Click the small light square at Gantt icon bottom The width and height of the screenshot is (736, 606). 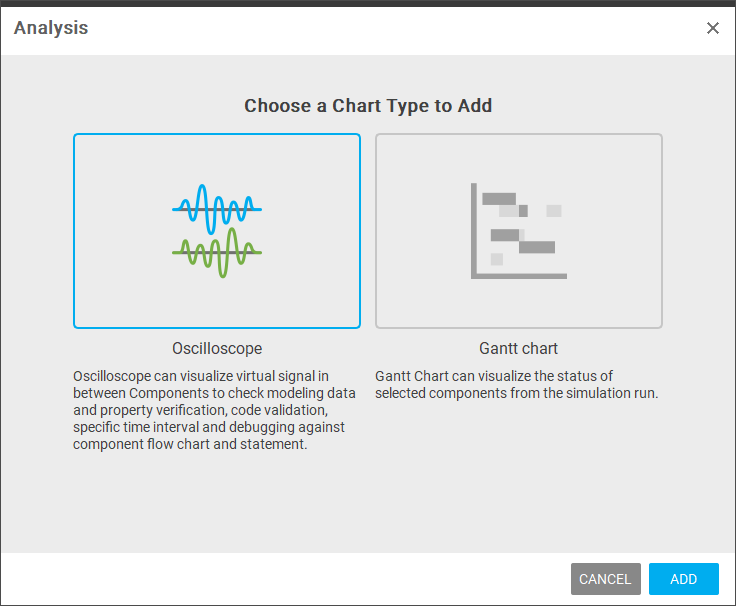[x=497, y=259]
